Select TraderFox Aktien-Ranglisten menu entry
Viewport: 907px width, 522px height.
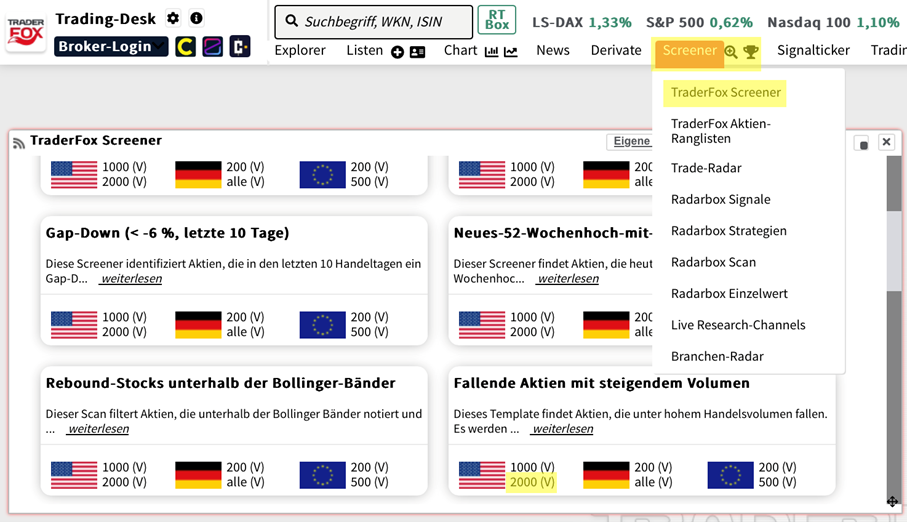[721, 131]
